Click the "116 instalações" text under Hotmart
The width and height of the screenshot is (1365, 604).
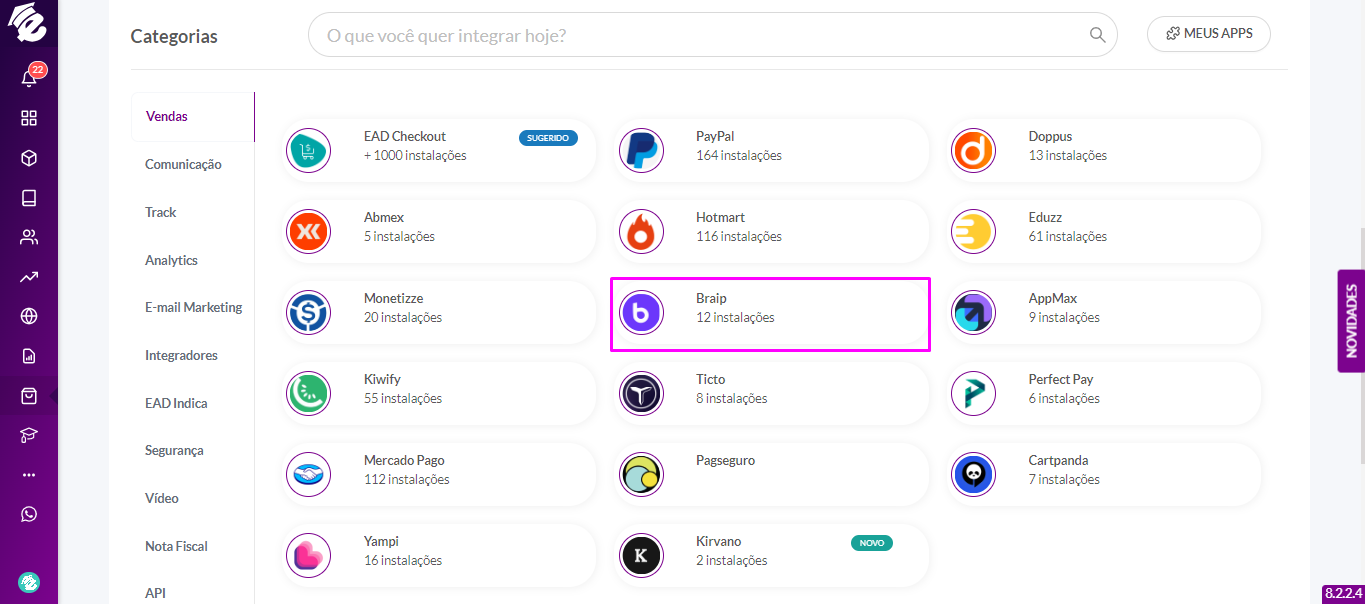pyautogui.click(x=739, y=237)
